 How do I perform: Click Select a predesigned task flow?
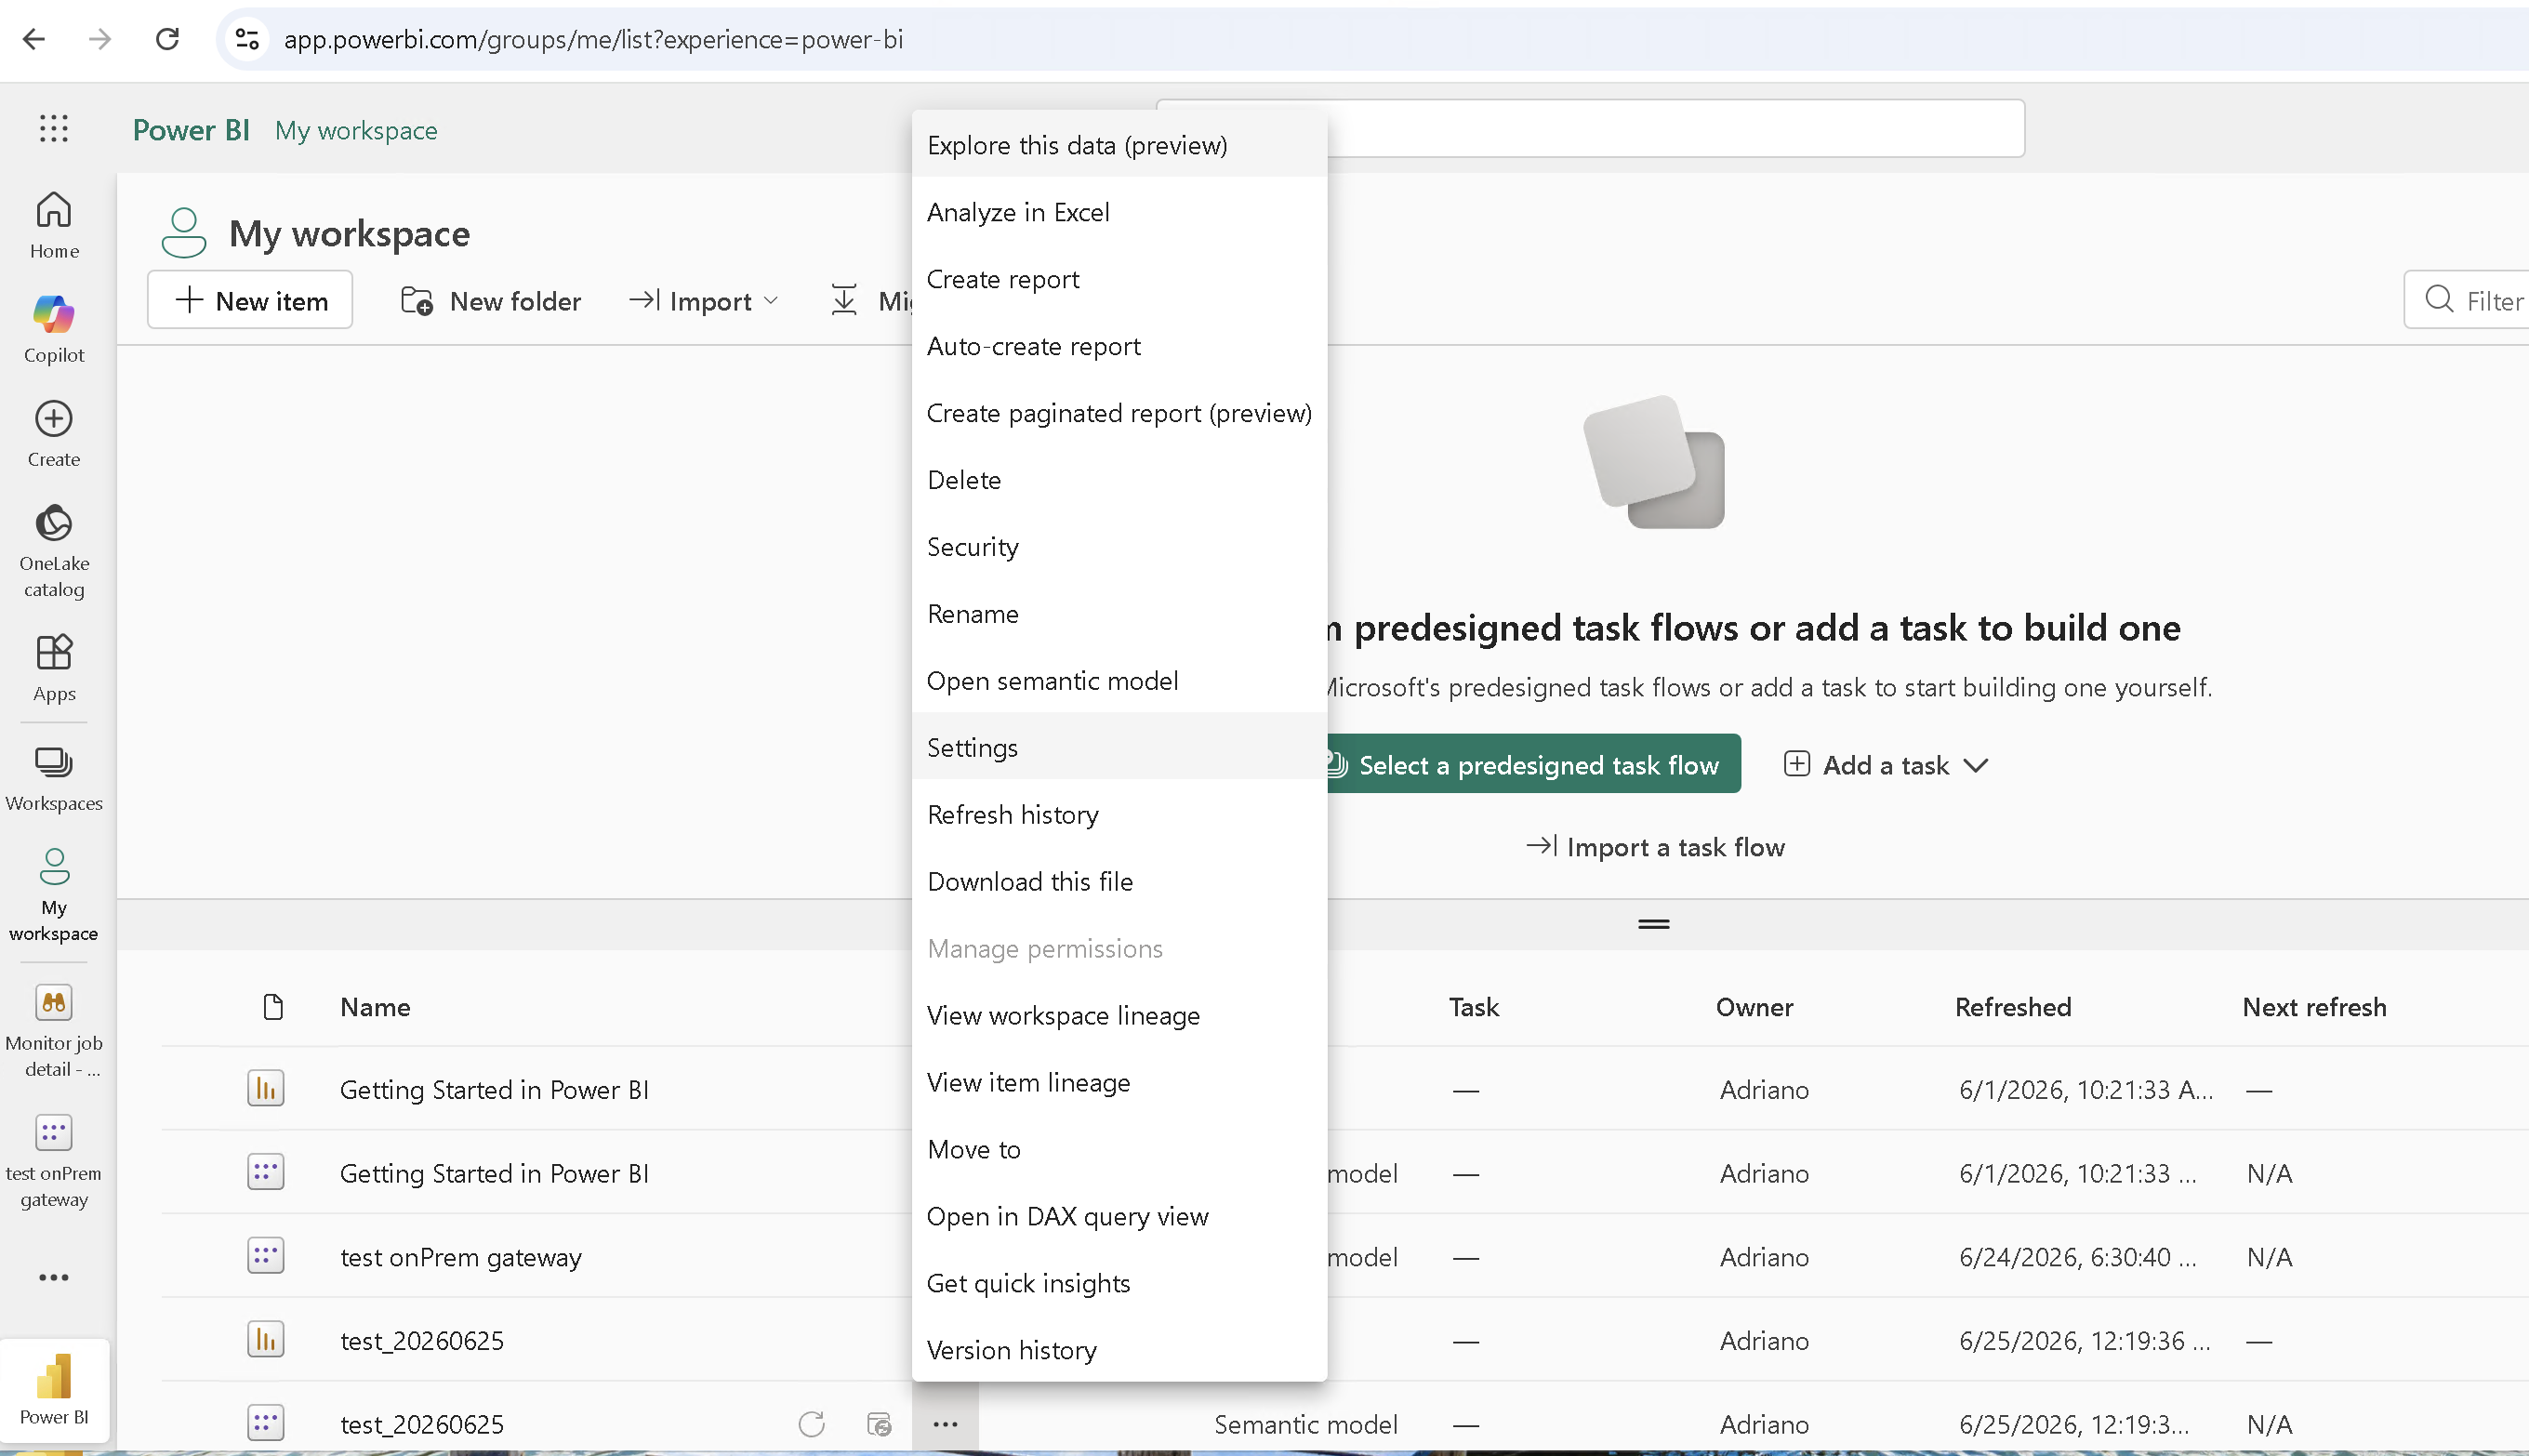pos(1533,765)
